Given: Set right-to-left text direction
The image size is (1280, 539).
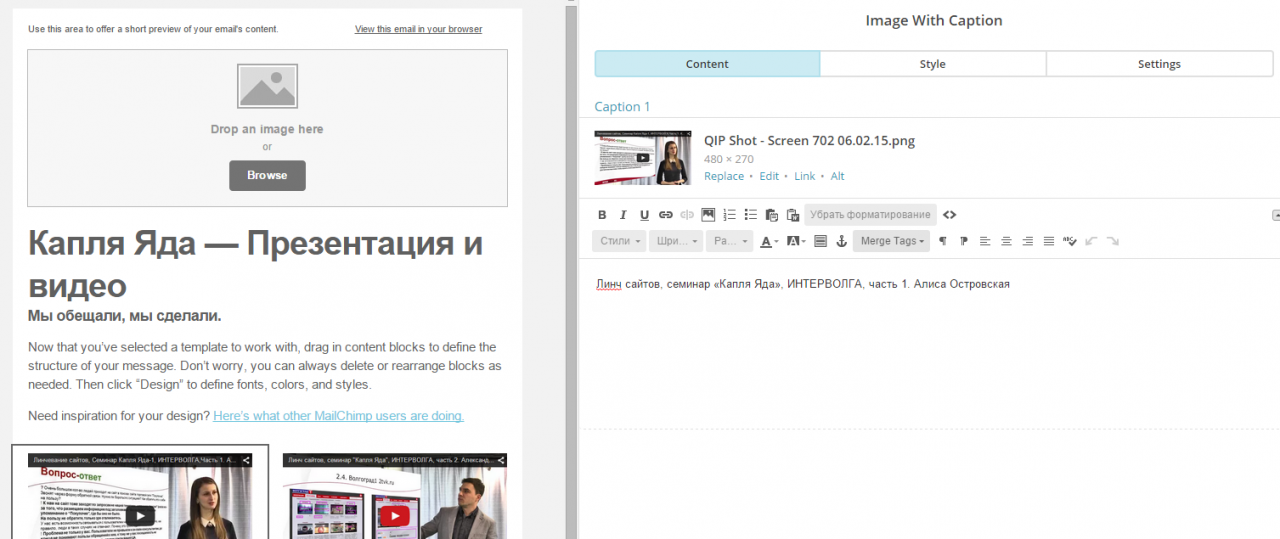Looking at the screenshot, I should [964, 241].
